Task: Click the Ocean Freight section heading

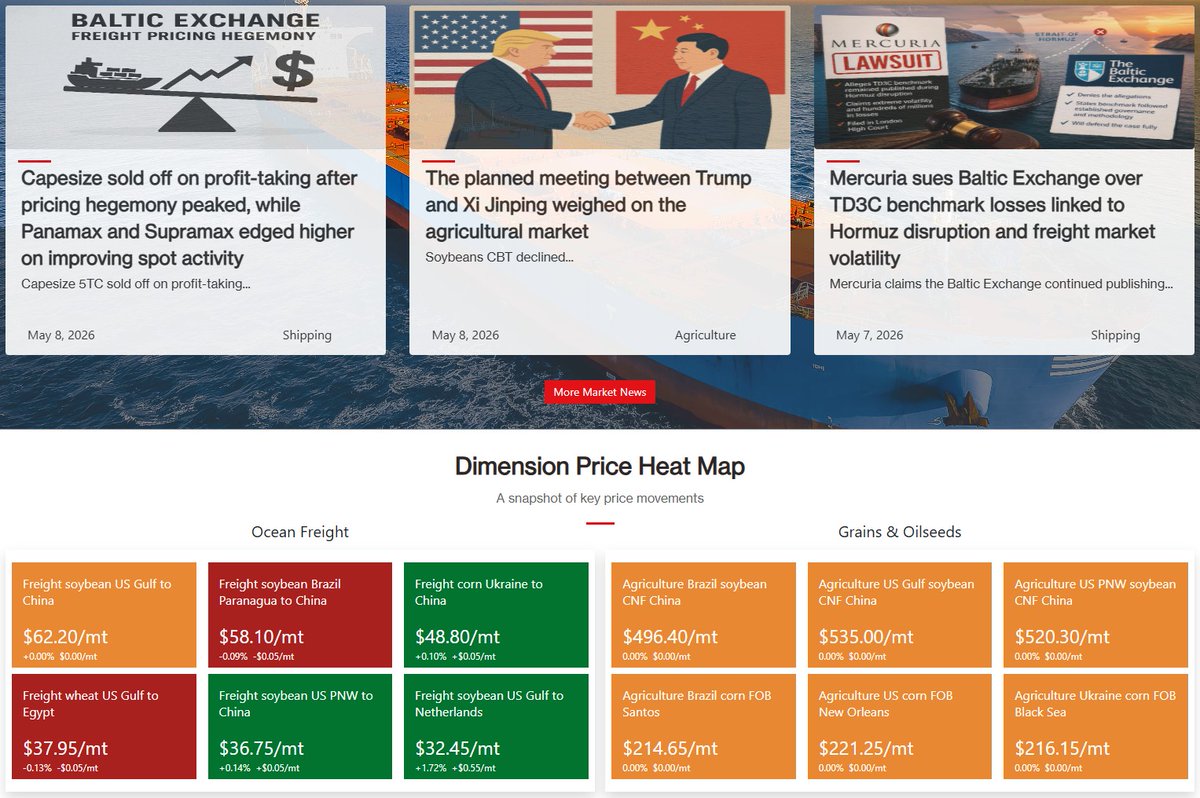Action: point(300,532)
